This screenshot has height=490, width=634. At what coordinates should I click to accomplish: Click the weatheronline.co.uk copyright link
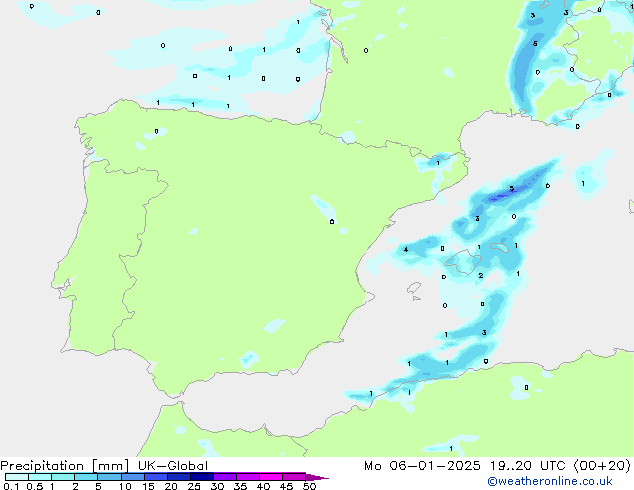click(x=550, y=481)
